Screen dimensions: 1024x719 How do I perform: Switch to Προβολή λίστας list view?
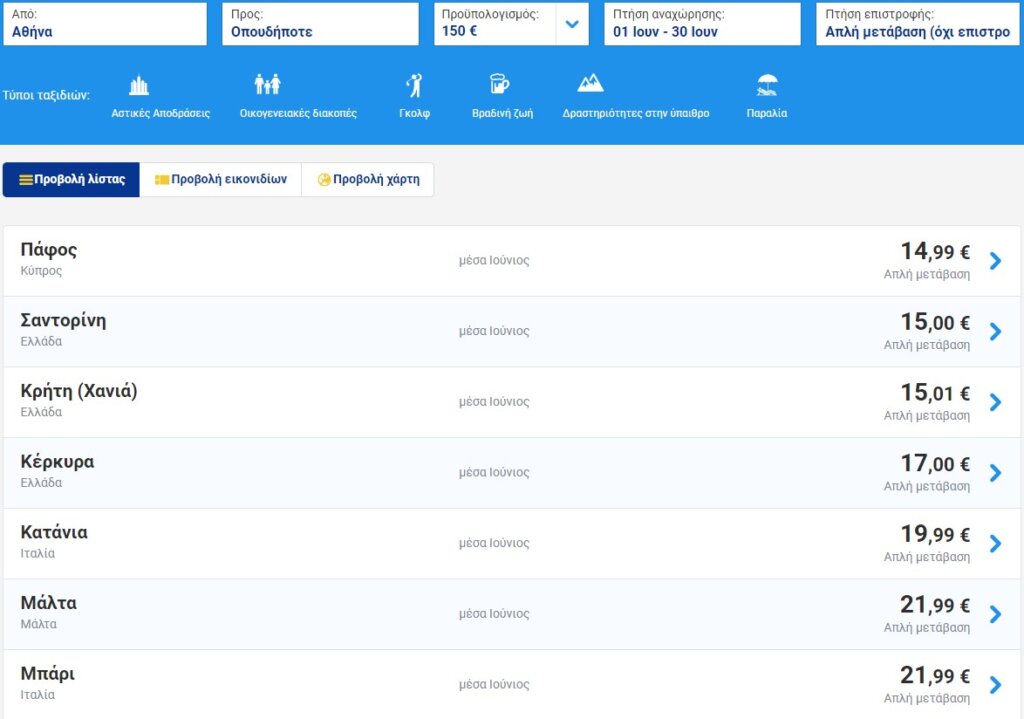(x=71, y=180)
